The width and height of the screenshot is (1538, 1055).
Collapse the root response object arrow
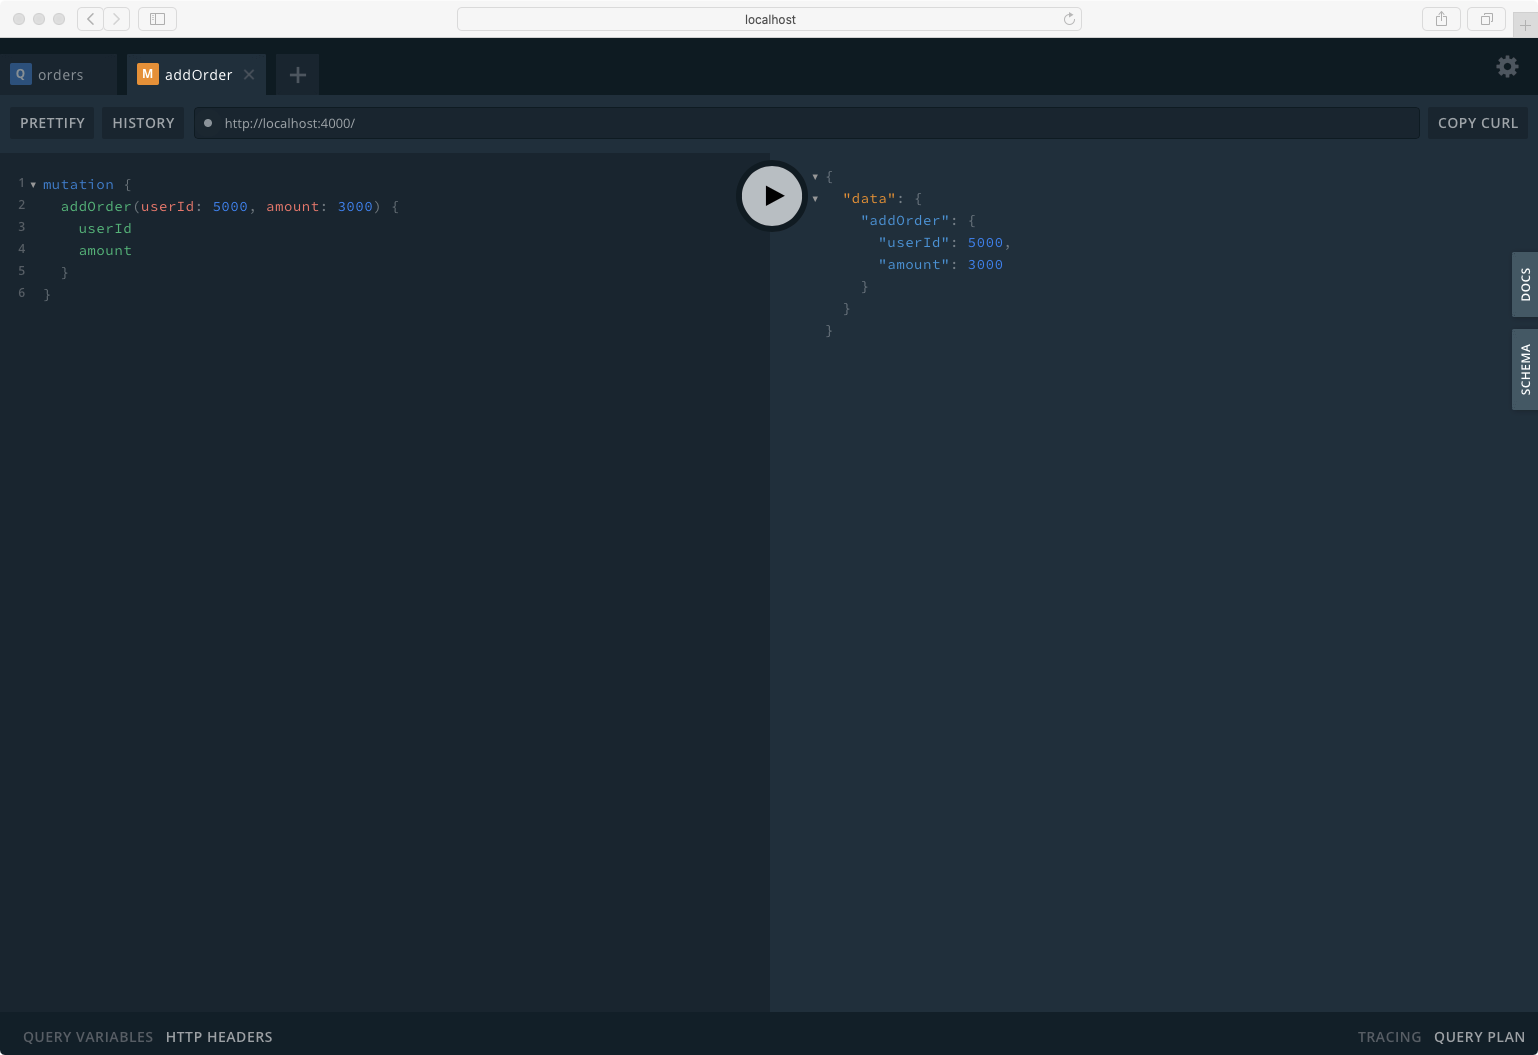coord(815,176)
